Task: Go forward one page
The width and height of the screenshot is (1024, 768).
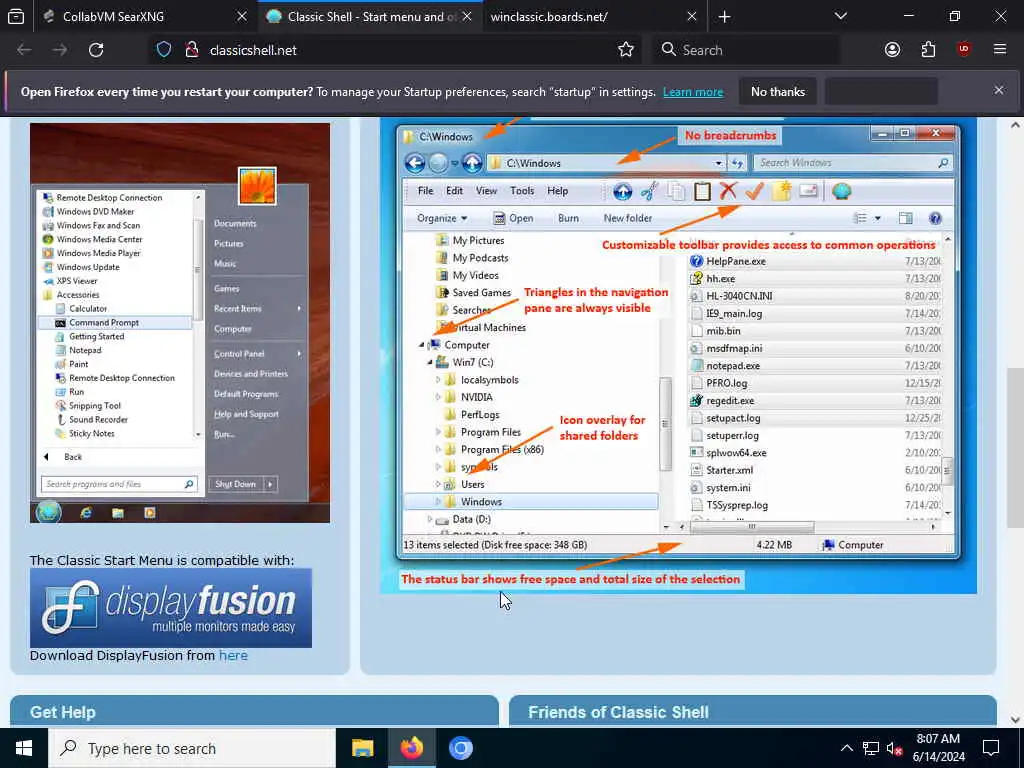Action: tap(60, 50)
